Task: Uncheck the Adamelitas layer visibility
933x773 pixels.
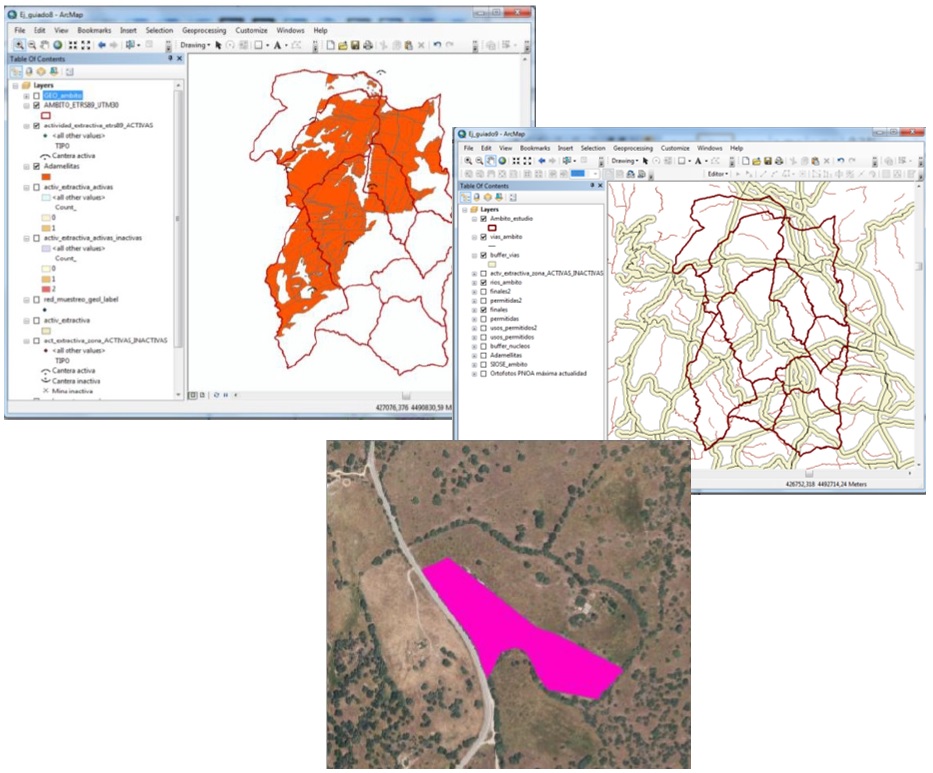Action: (36, 165)
